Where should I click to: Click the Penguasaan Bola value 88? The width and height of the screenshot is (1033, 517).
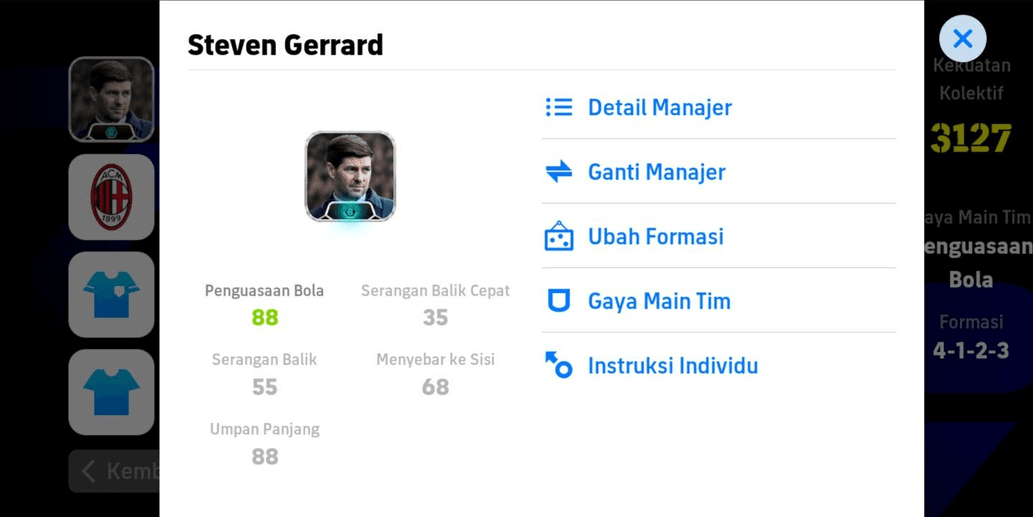coord(265,317)
